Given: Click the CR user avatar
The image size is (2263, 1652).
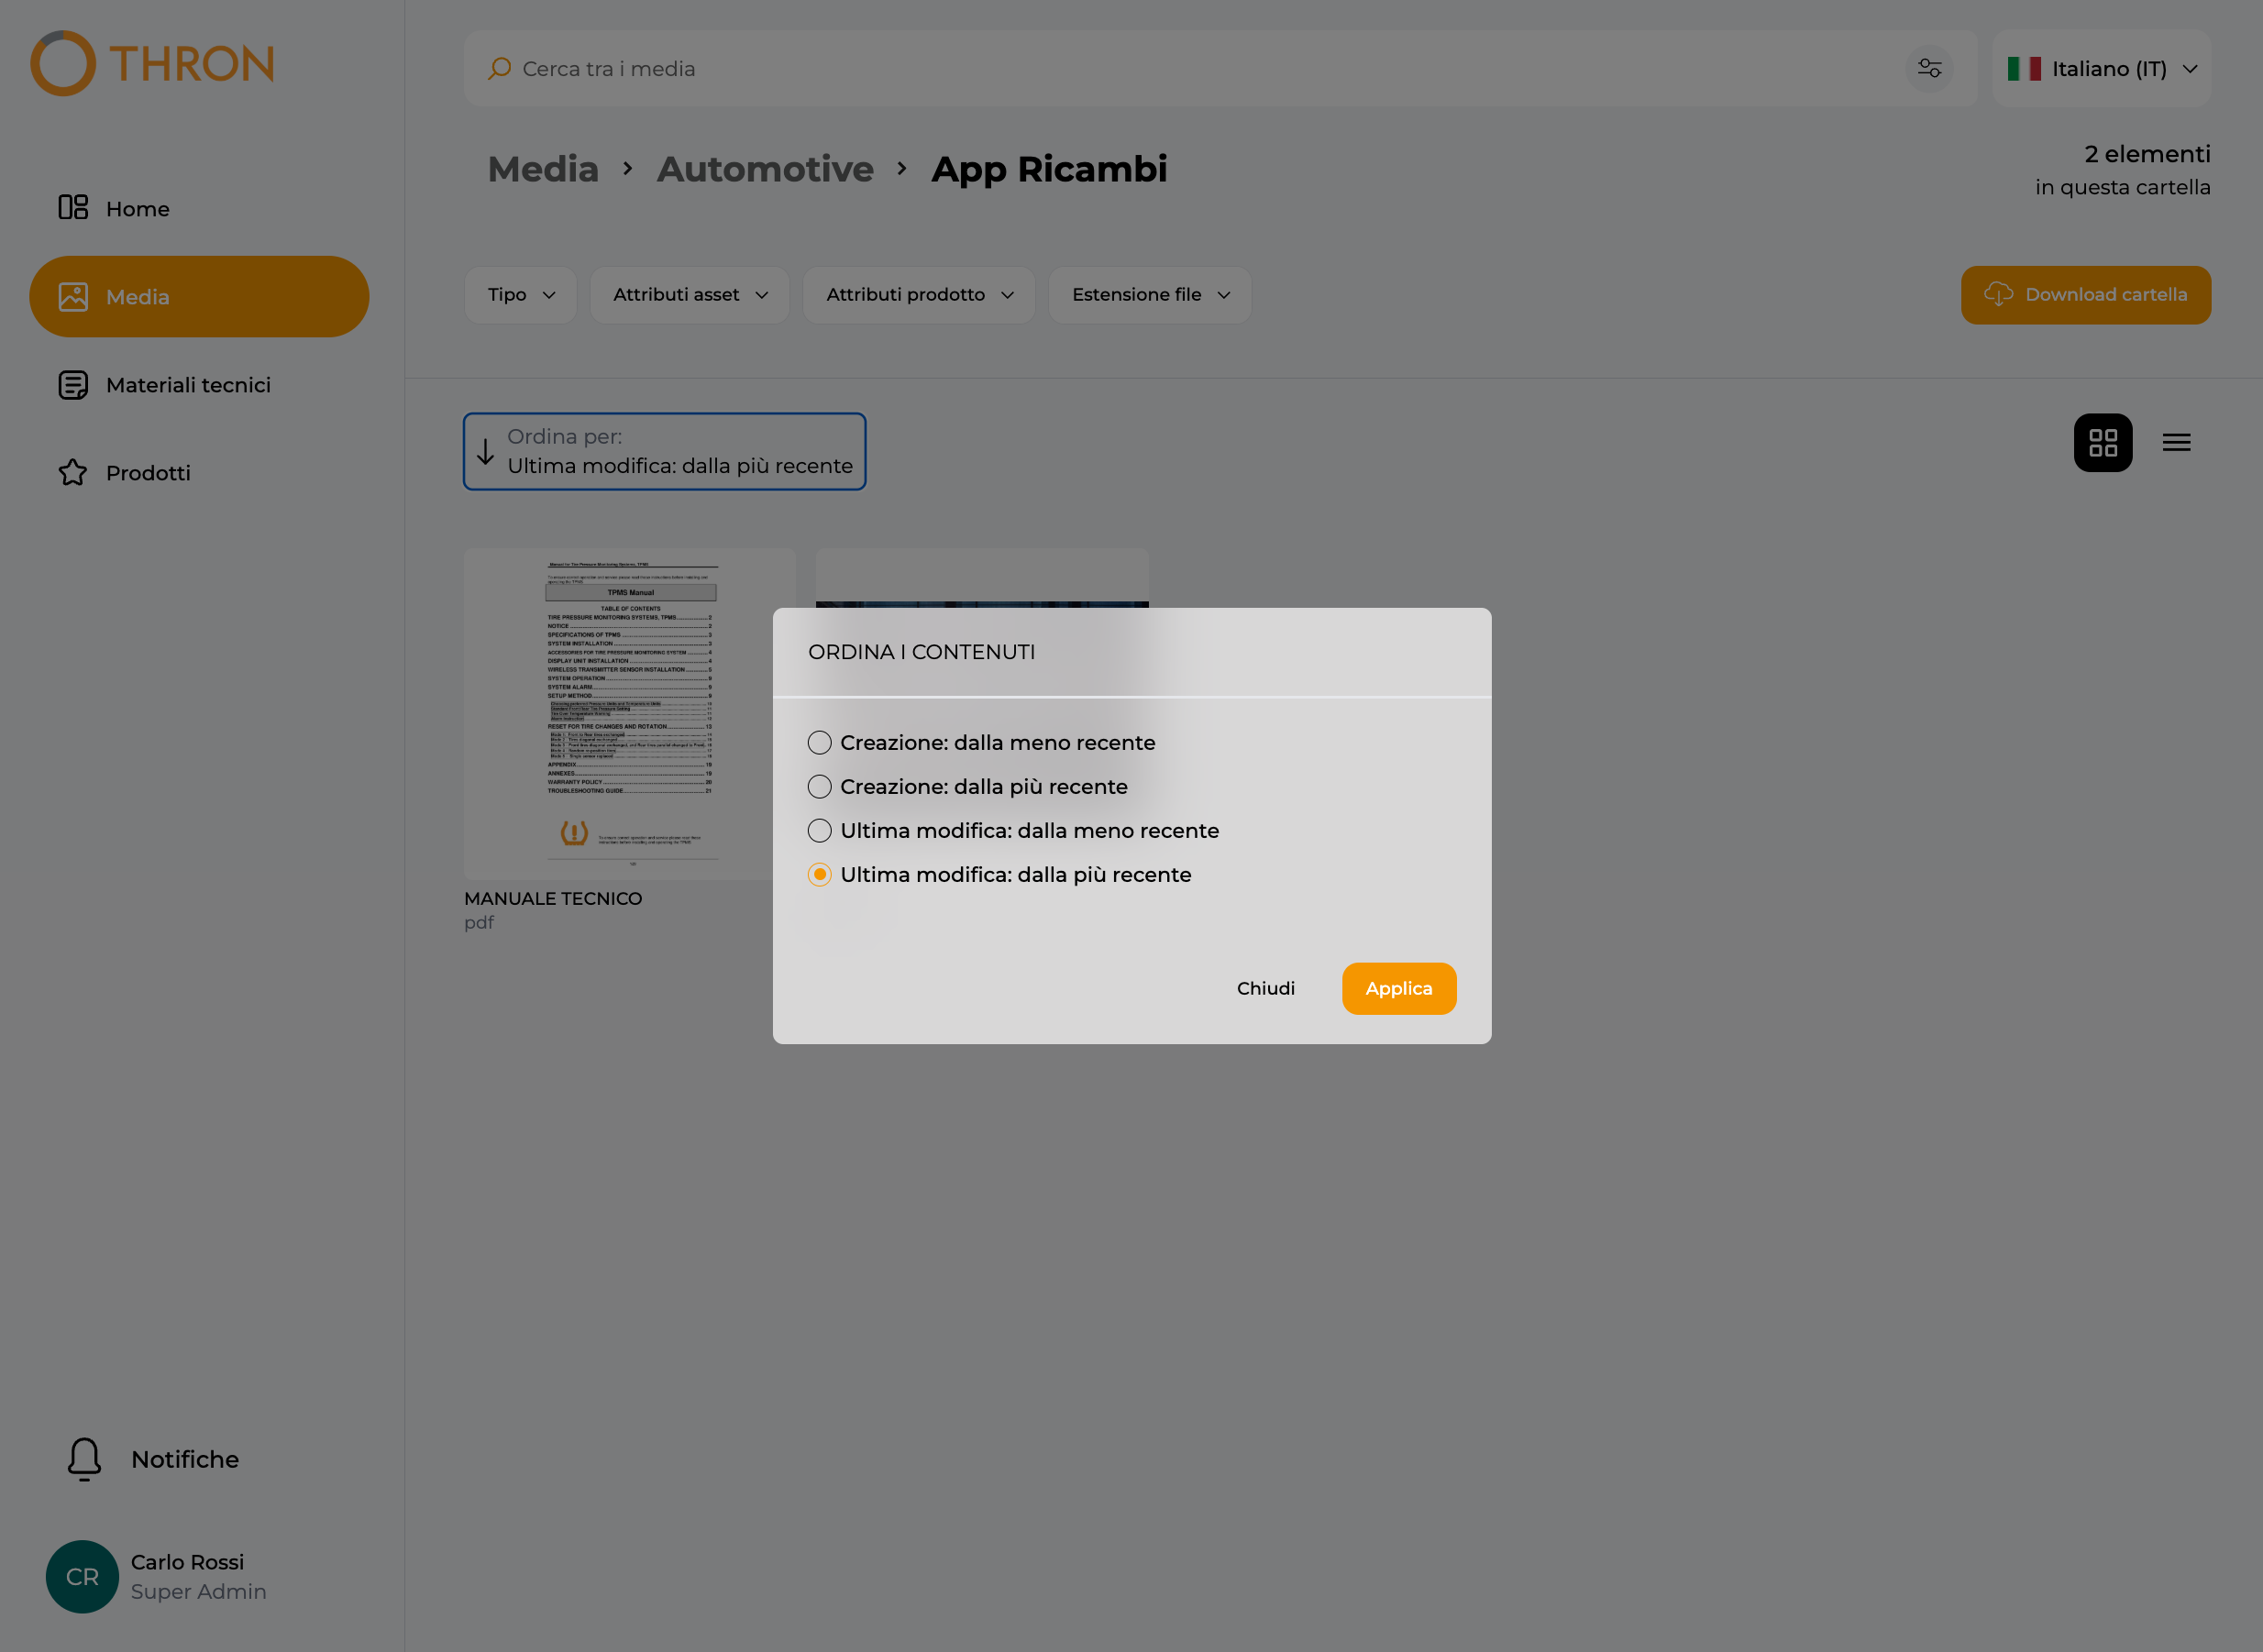Looking at the screenshot, I should click(82, 1577).
